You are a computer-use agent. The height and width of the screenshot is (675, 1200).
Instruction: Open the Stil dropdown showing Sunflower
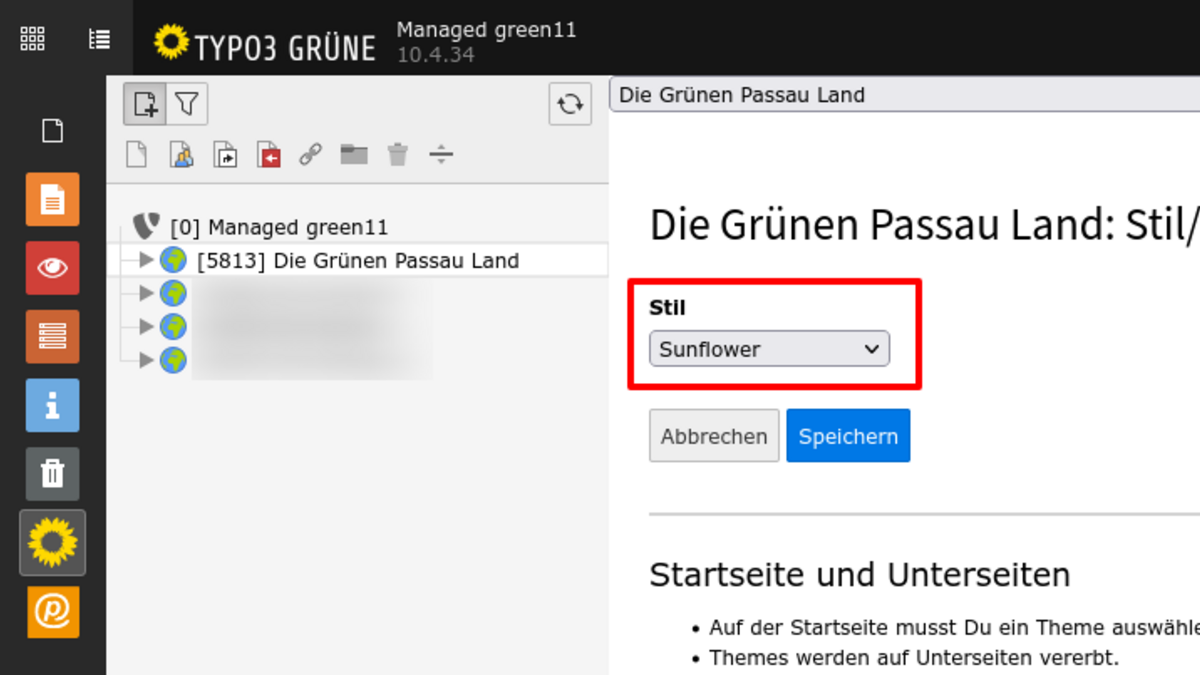pos(769,349)
